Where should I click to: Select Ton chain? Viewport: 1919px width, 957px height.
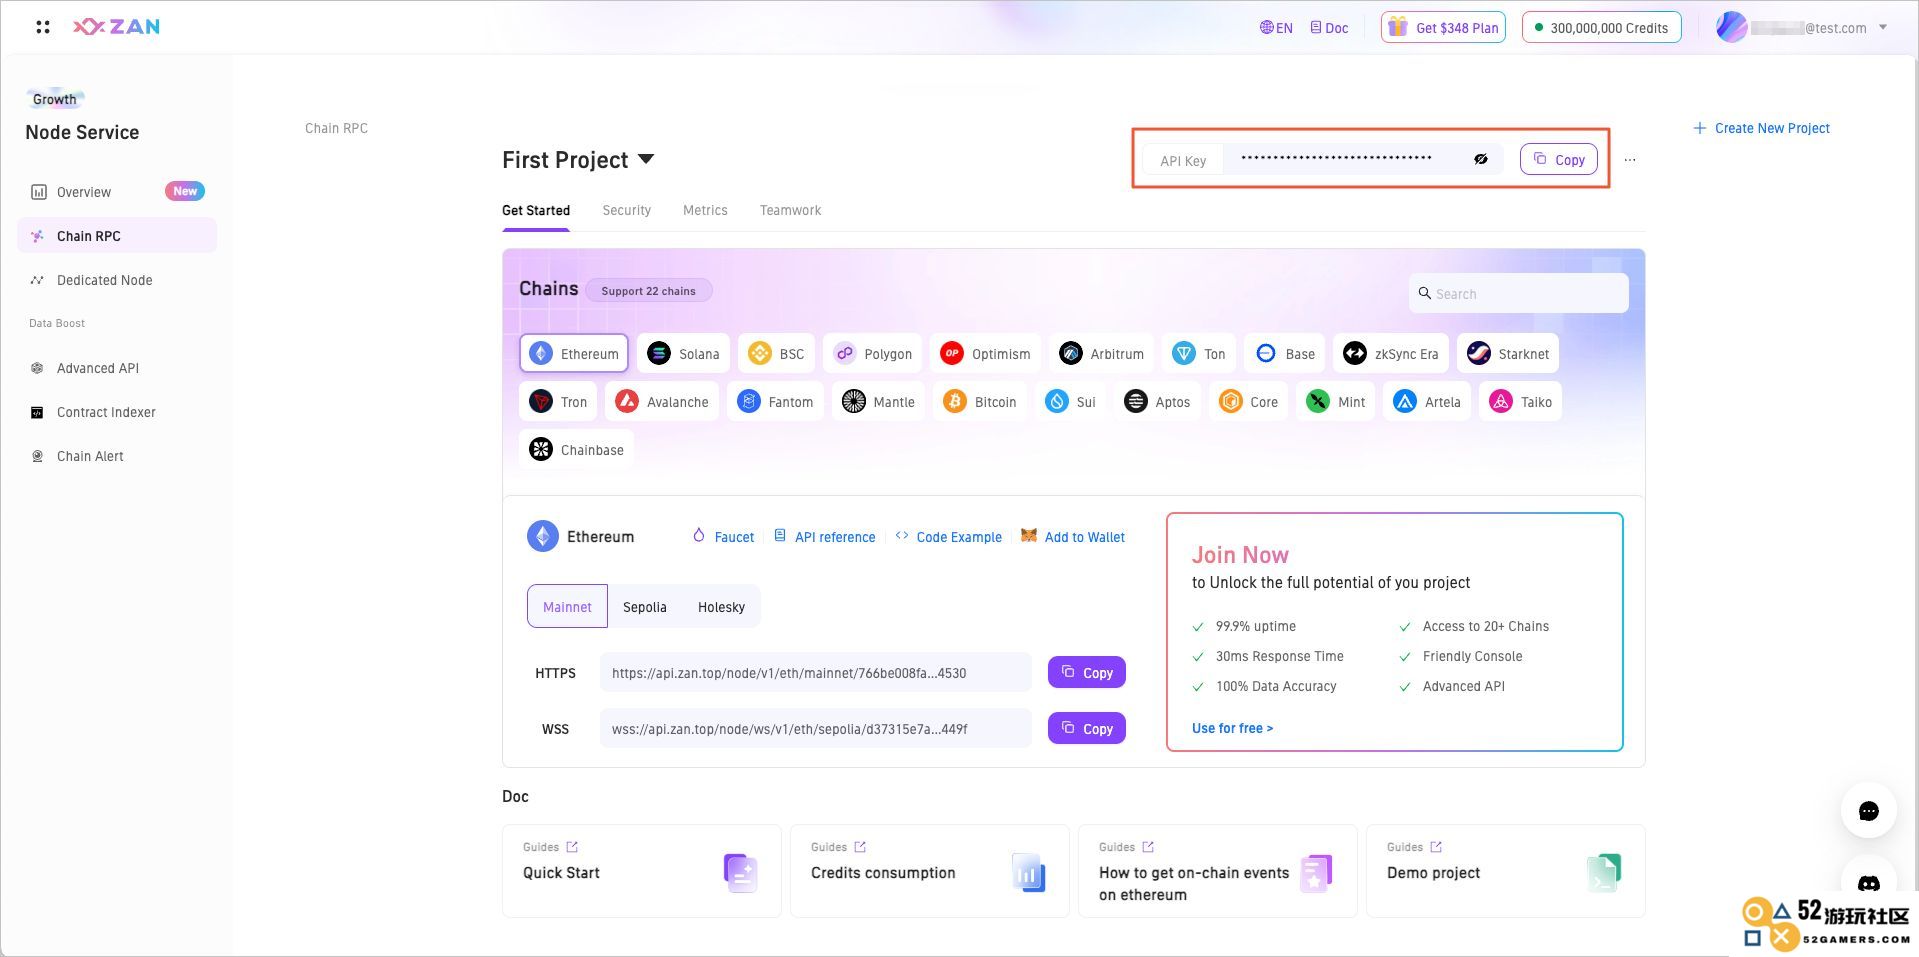[1198, 353]
